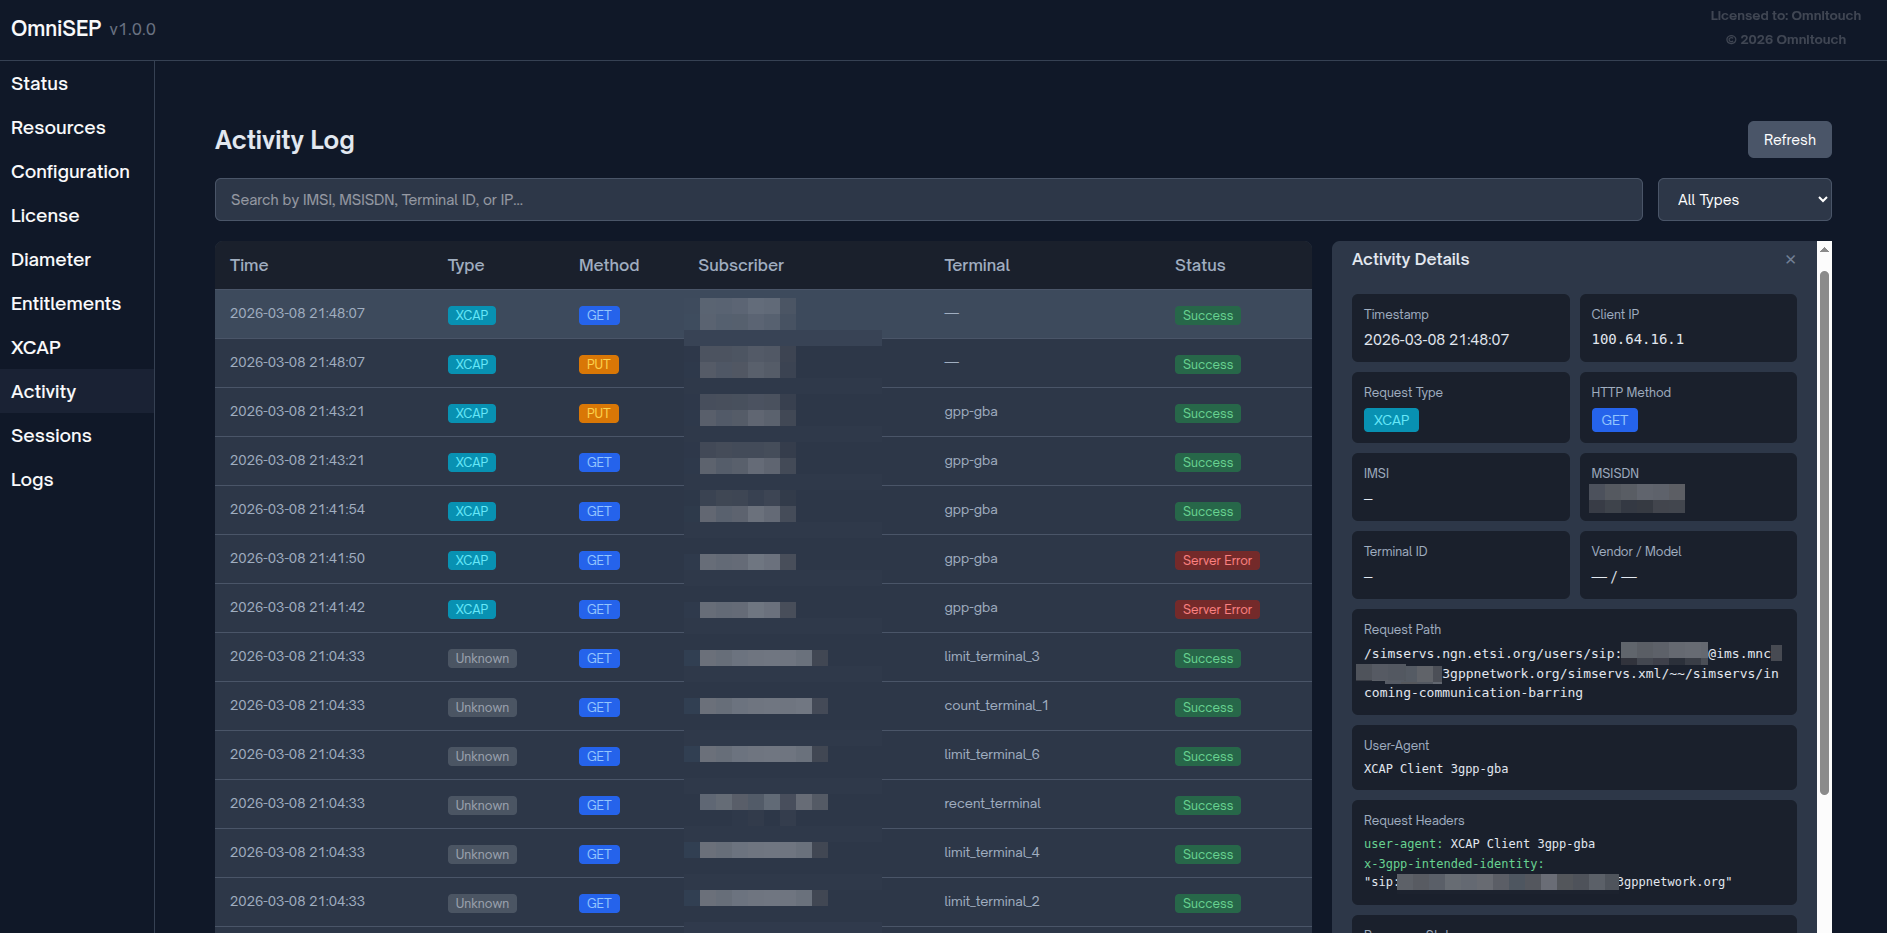
Task: Click Unknown type badge for limit_terminal_3
Action: [482, 659]
